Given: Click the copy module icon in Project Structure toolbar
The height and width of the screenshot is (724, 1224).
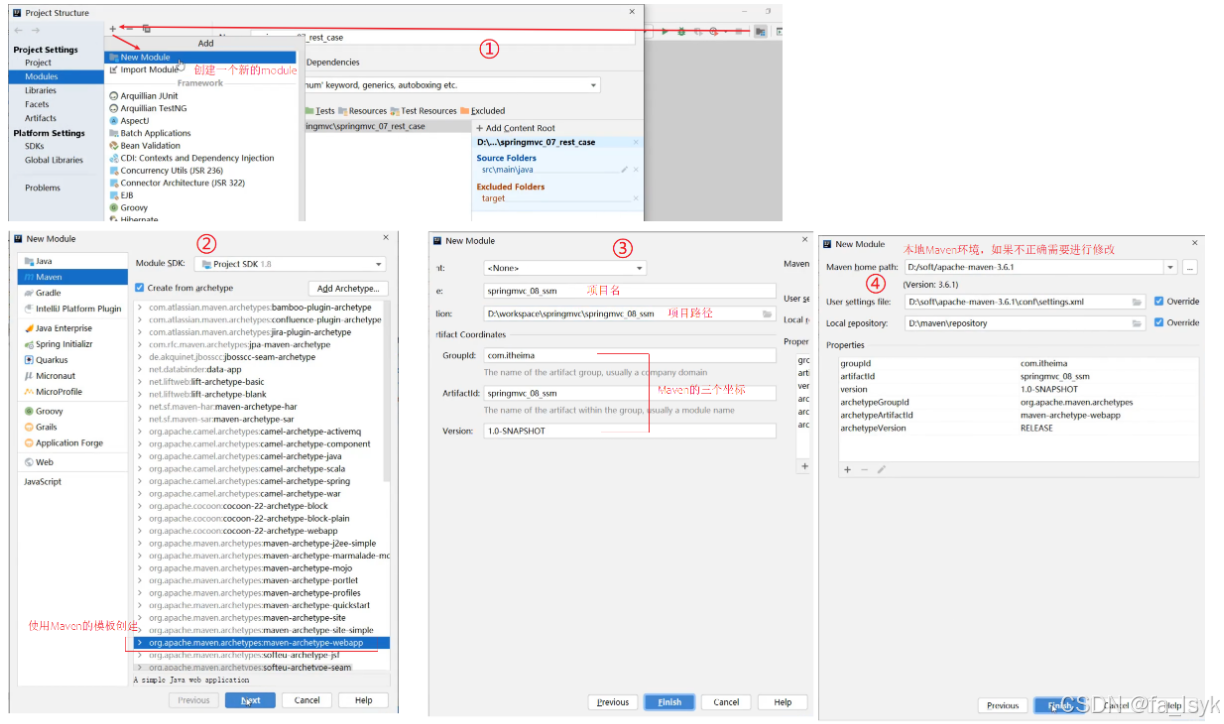Looking at the screenshot, I should 146,29.
